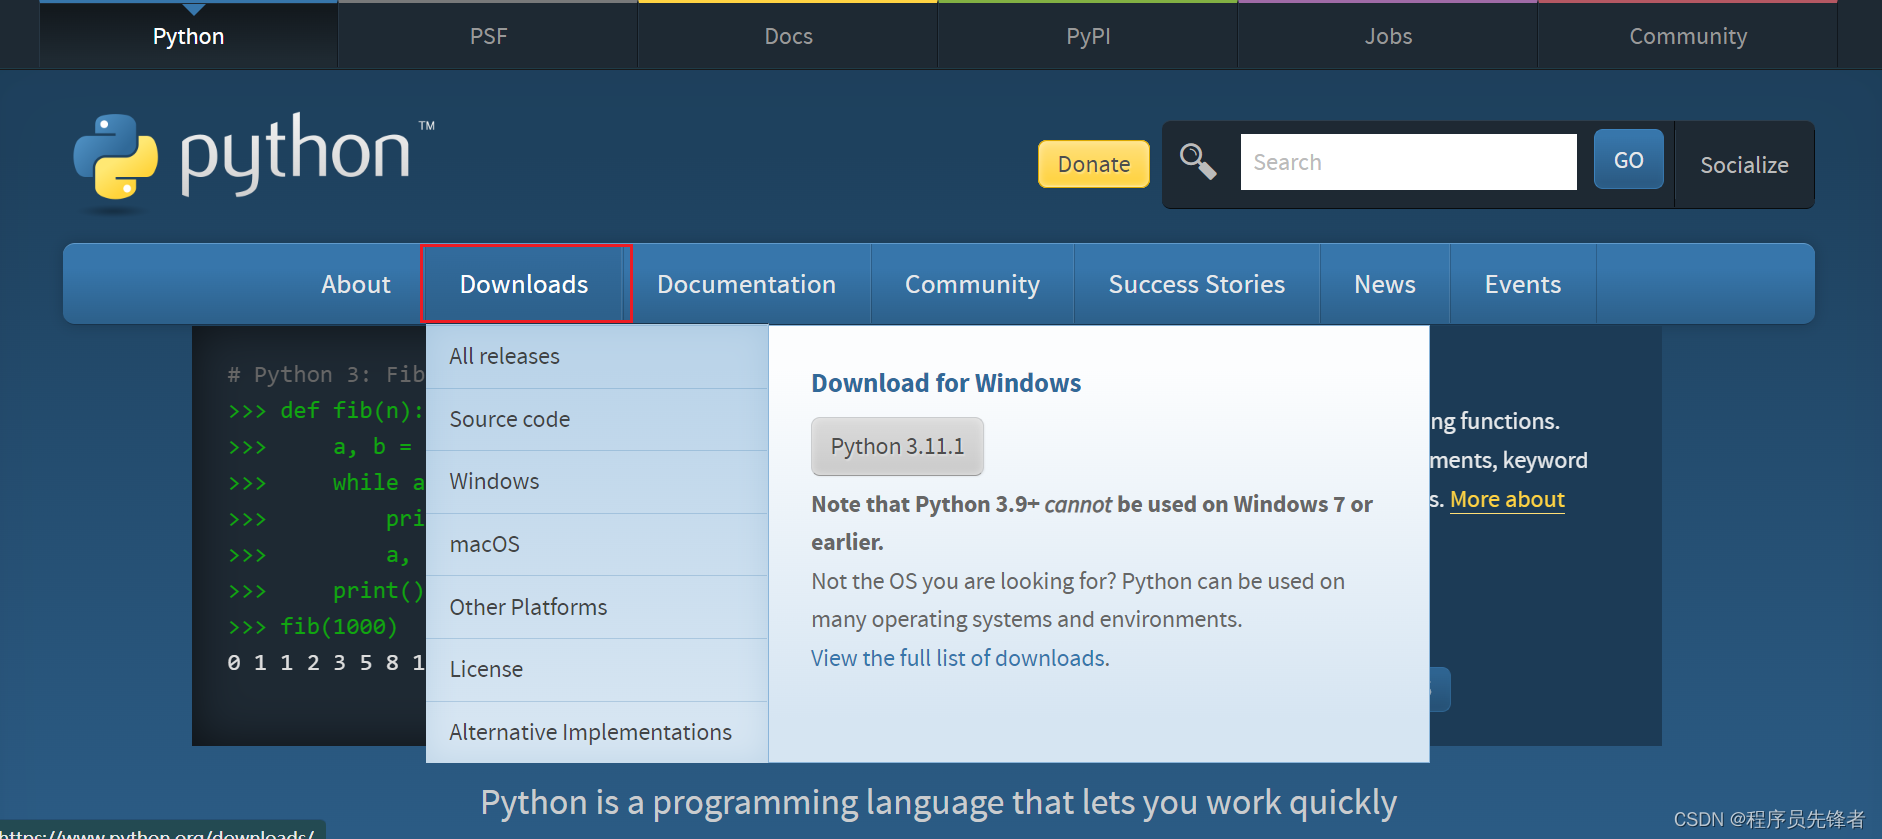Click the More about link
The width and height of the screenshot is (1882, 839).
pyautogui.click(x=1507, y=499)
